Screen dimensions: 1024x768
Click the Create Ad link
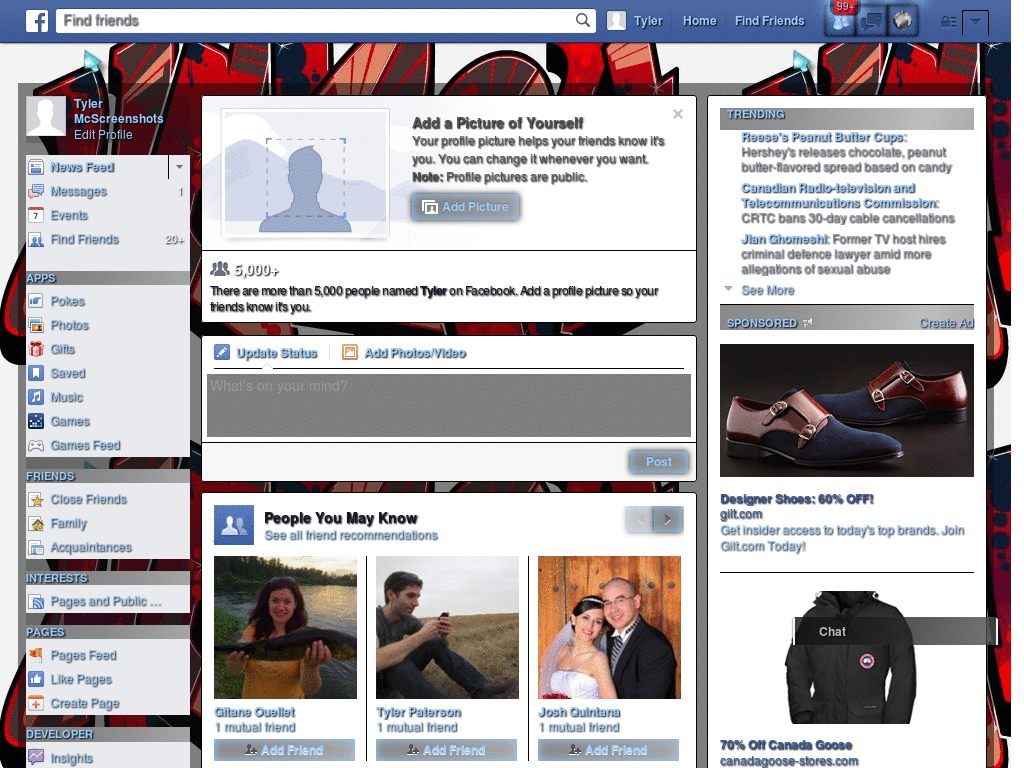[x=946, y=323]
